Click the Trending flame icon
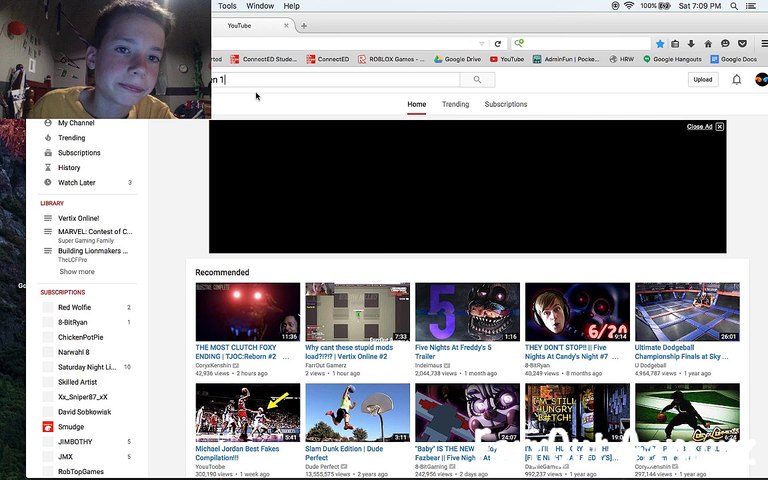The width and height of the screenshot is (768, 480). pyautogui.click(x=48, y=138)
